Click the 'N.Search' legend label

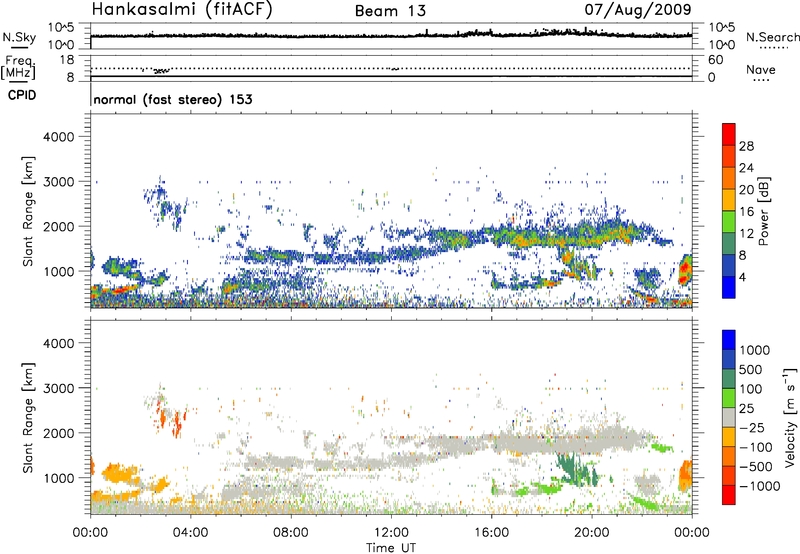click(772, 37)
